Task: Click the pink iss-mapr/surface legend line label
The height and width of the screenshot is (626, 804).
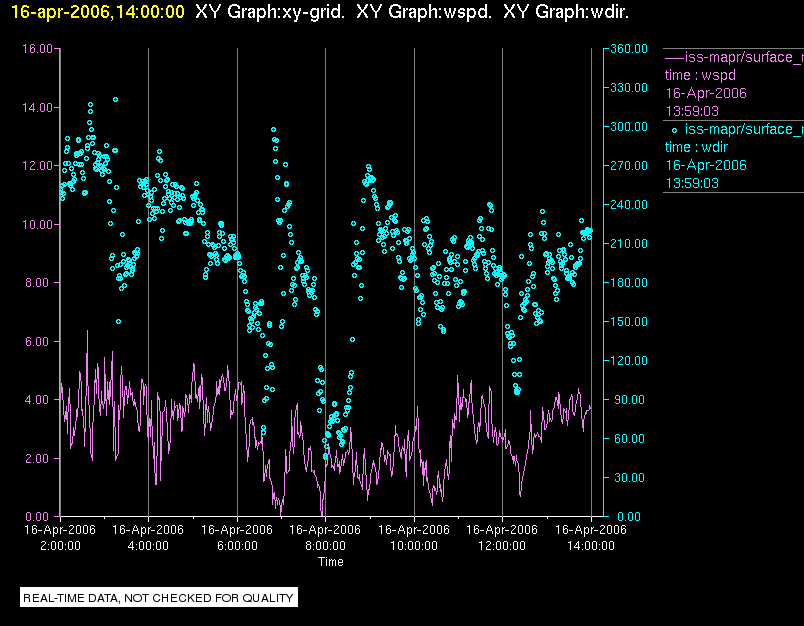Action: 744,57
